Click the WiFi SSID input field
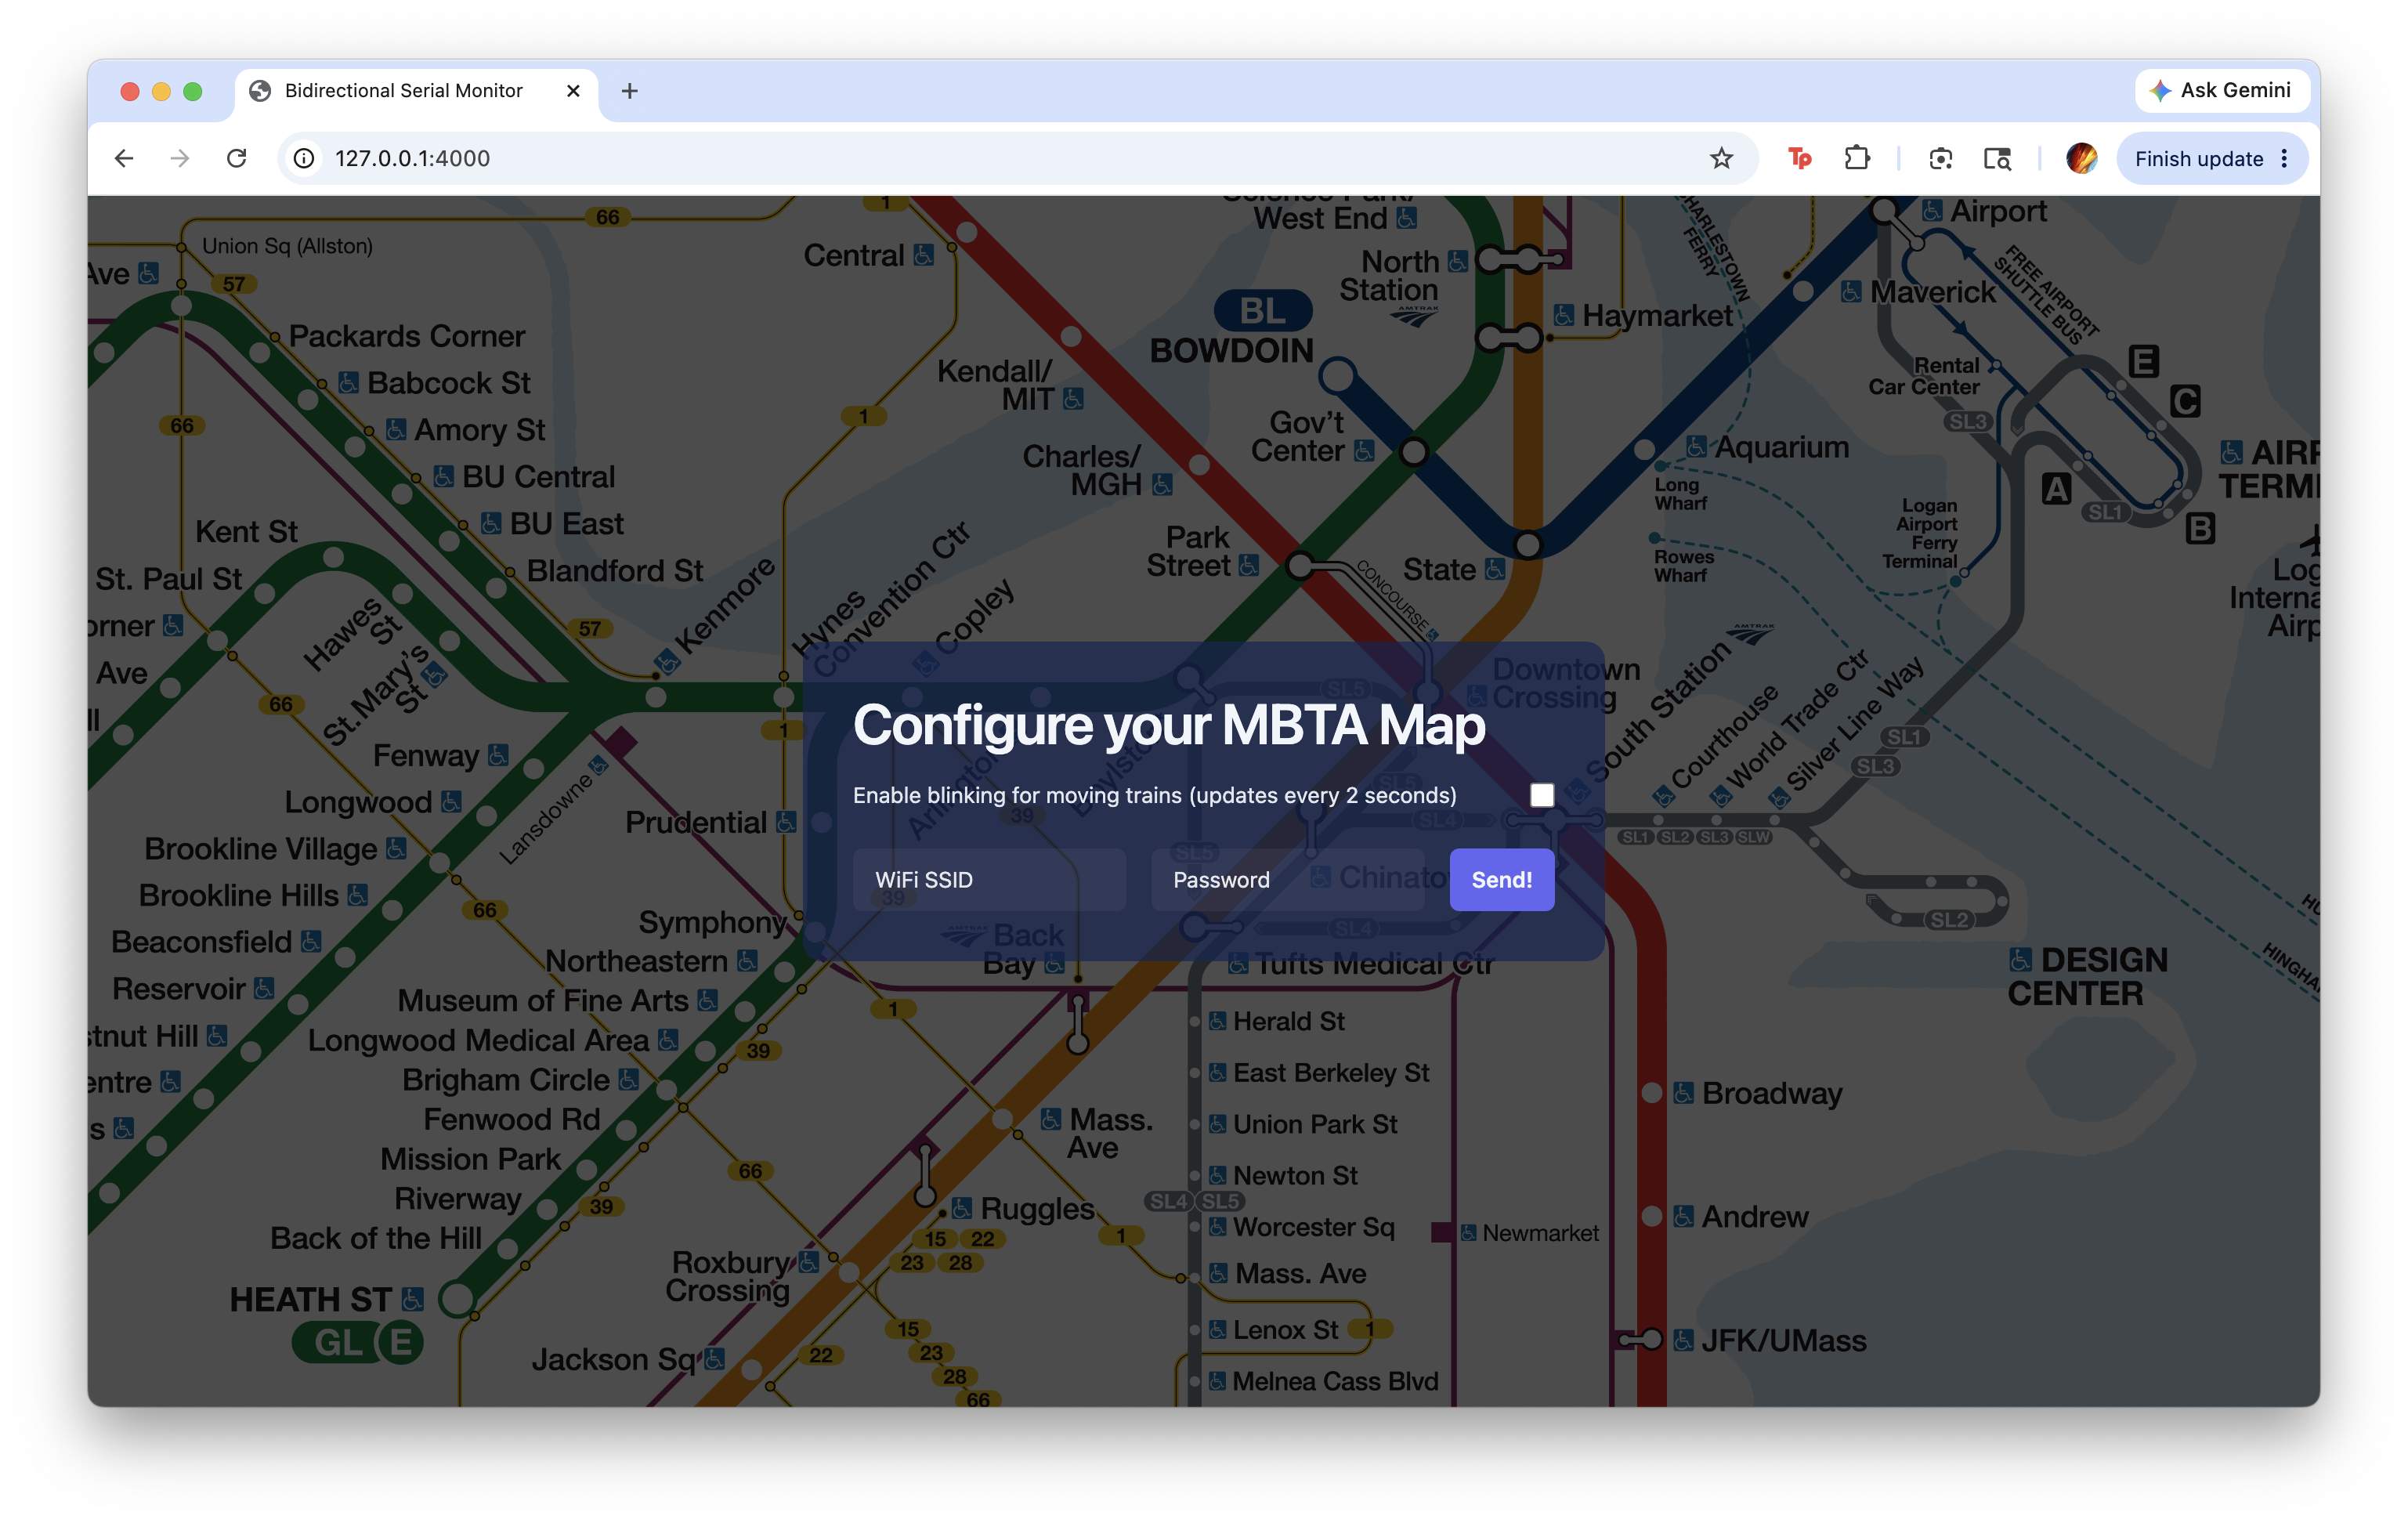 (x=989, y=880)
